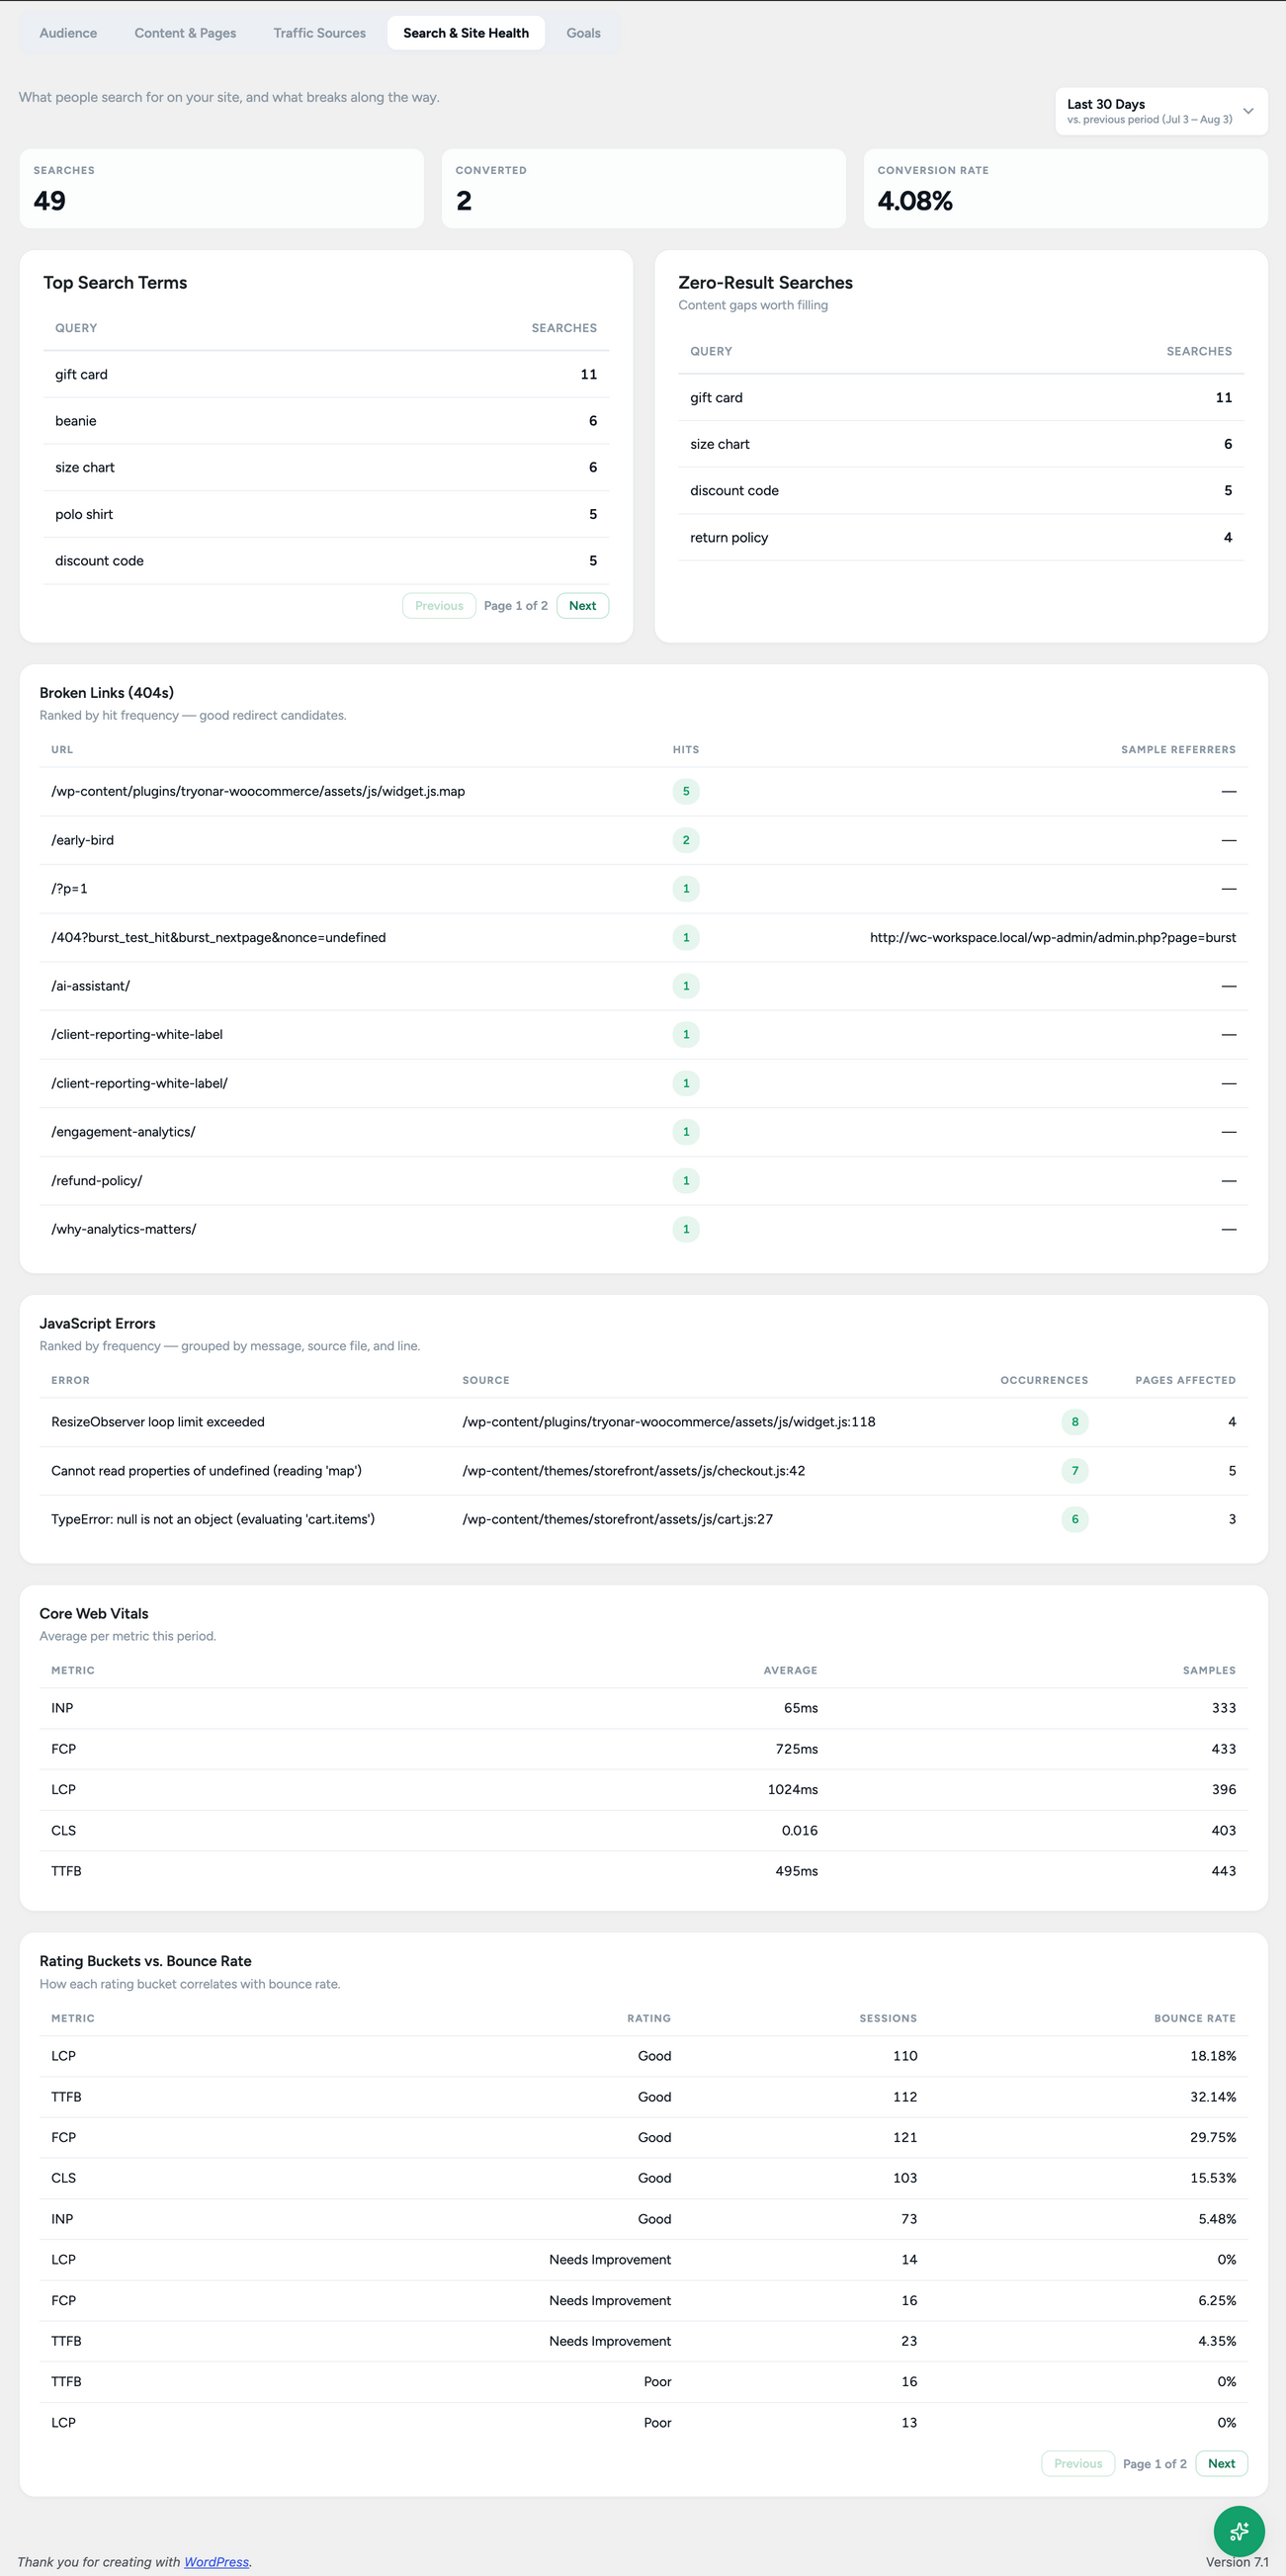
Task: Click the checkout.js:42 source path
Action: [634, 1471]
